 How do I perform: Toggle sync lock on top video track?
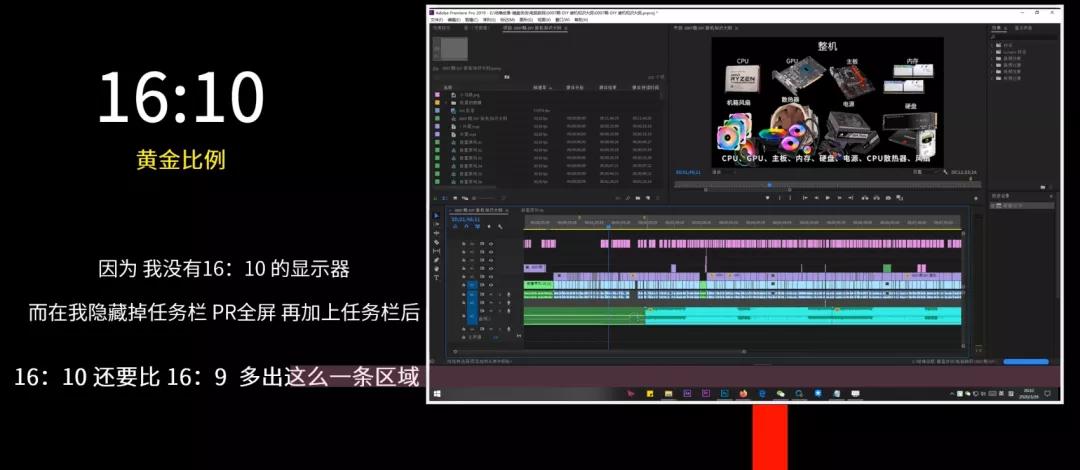click(482, 244)
